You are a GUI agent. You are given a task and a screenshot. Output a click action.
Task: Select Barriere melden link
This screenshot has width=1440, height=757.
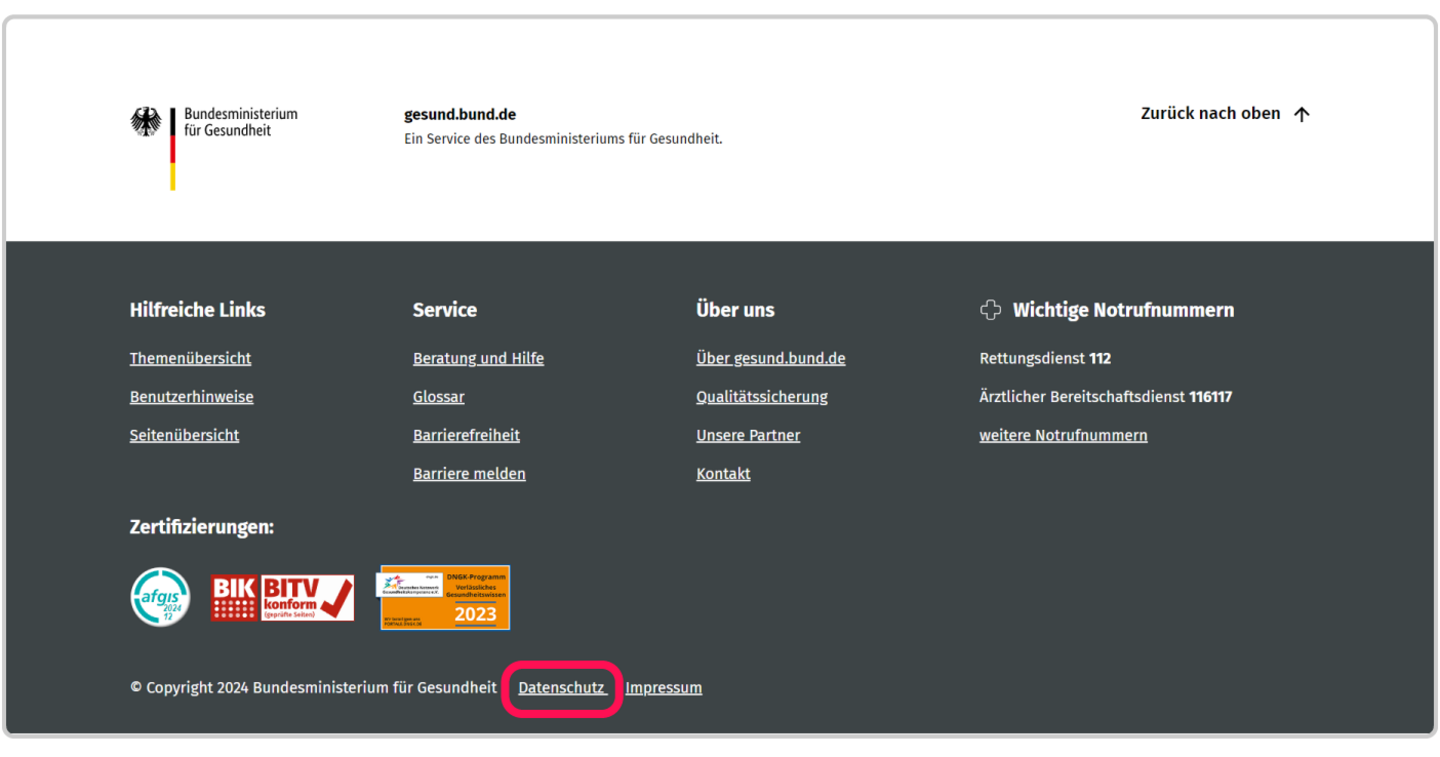coord(469,474)
